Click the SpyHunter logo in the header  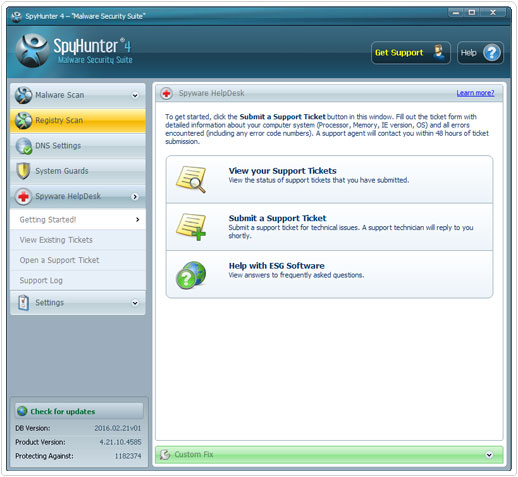33,51
